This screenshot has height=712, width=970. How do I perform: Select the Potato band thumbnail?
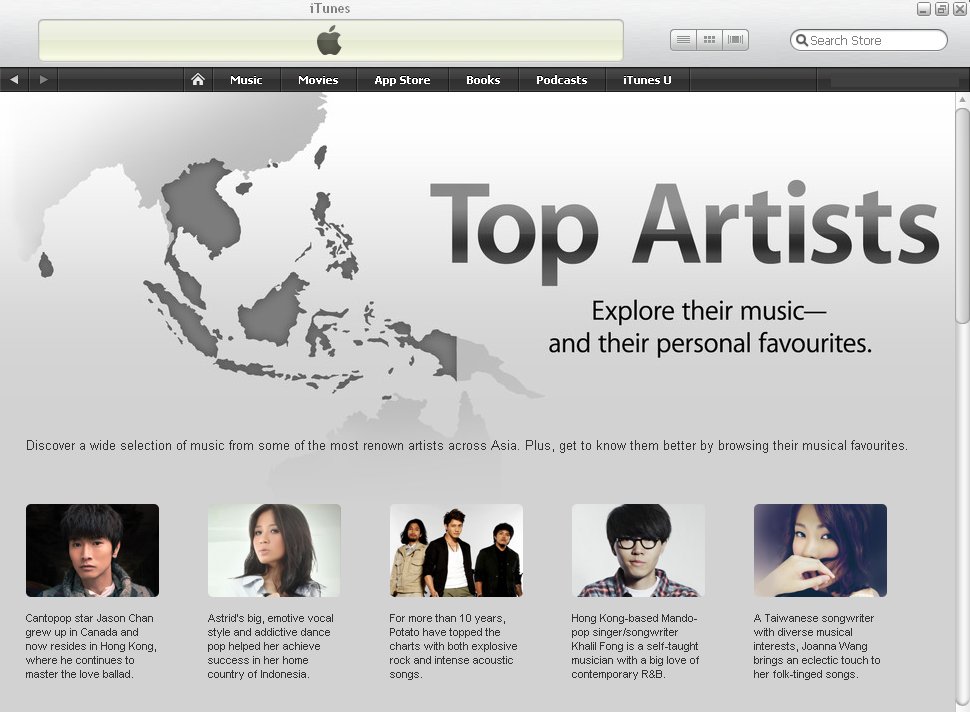[x=456, y=550]
